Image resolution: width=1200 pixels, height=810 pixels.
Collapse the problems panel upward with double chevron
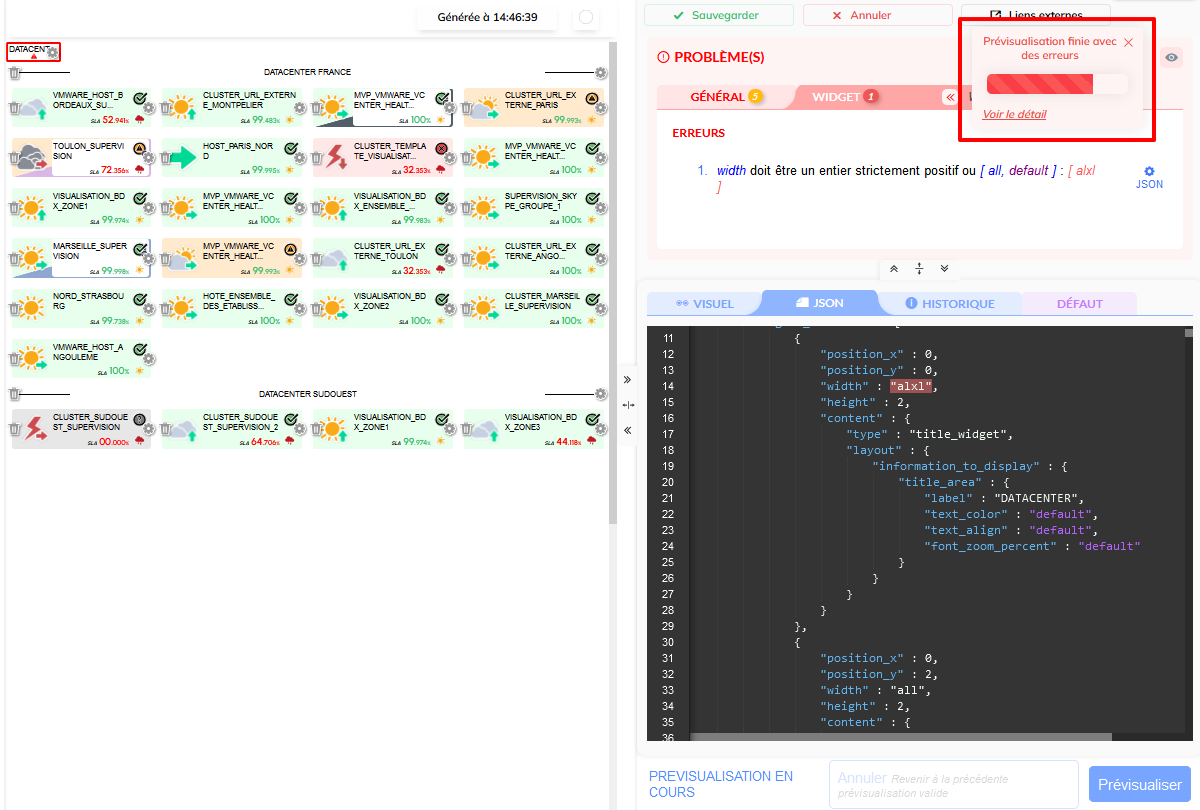pyautogui.click(x=894, y=269)
